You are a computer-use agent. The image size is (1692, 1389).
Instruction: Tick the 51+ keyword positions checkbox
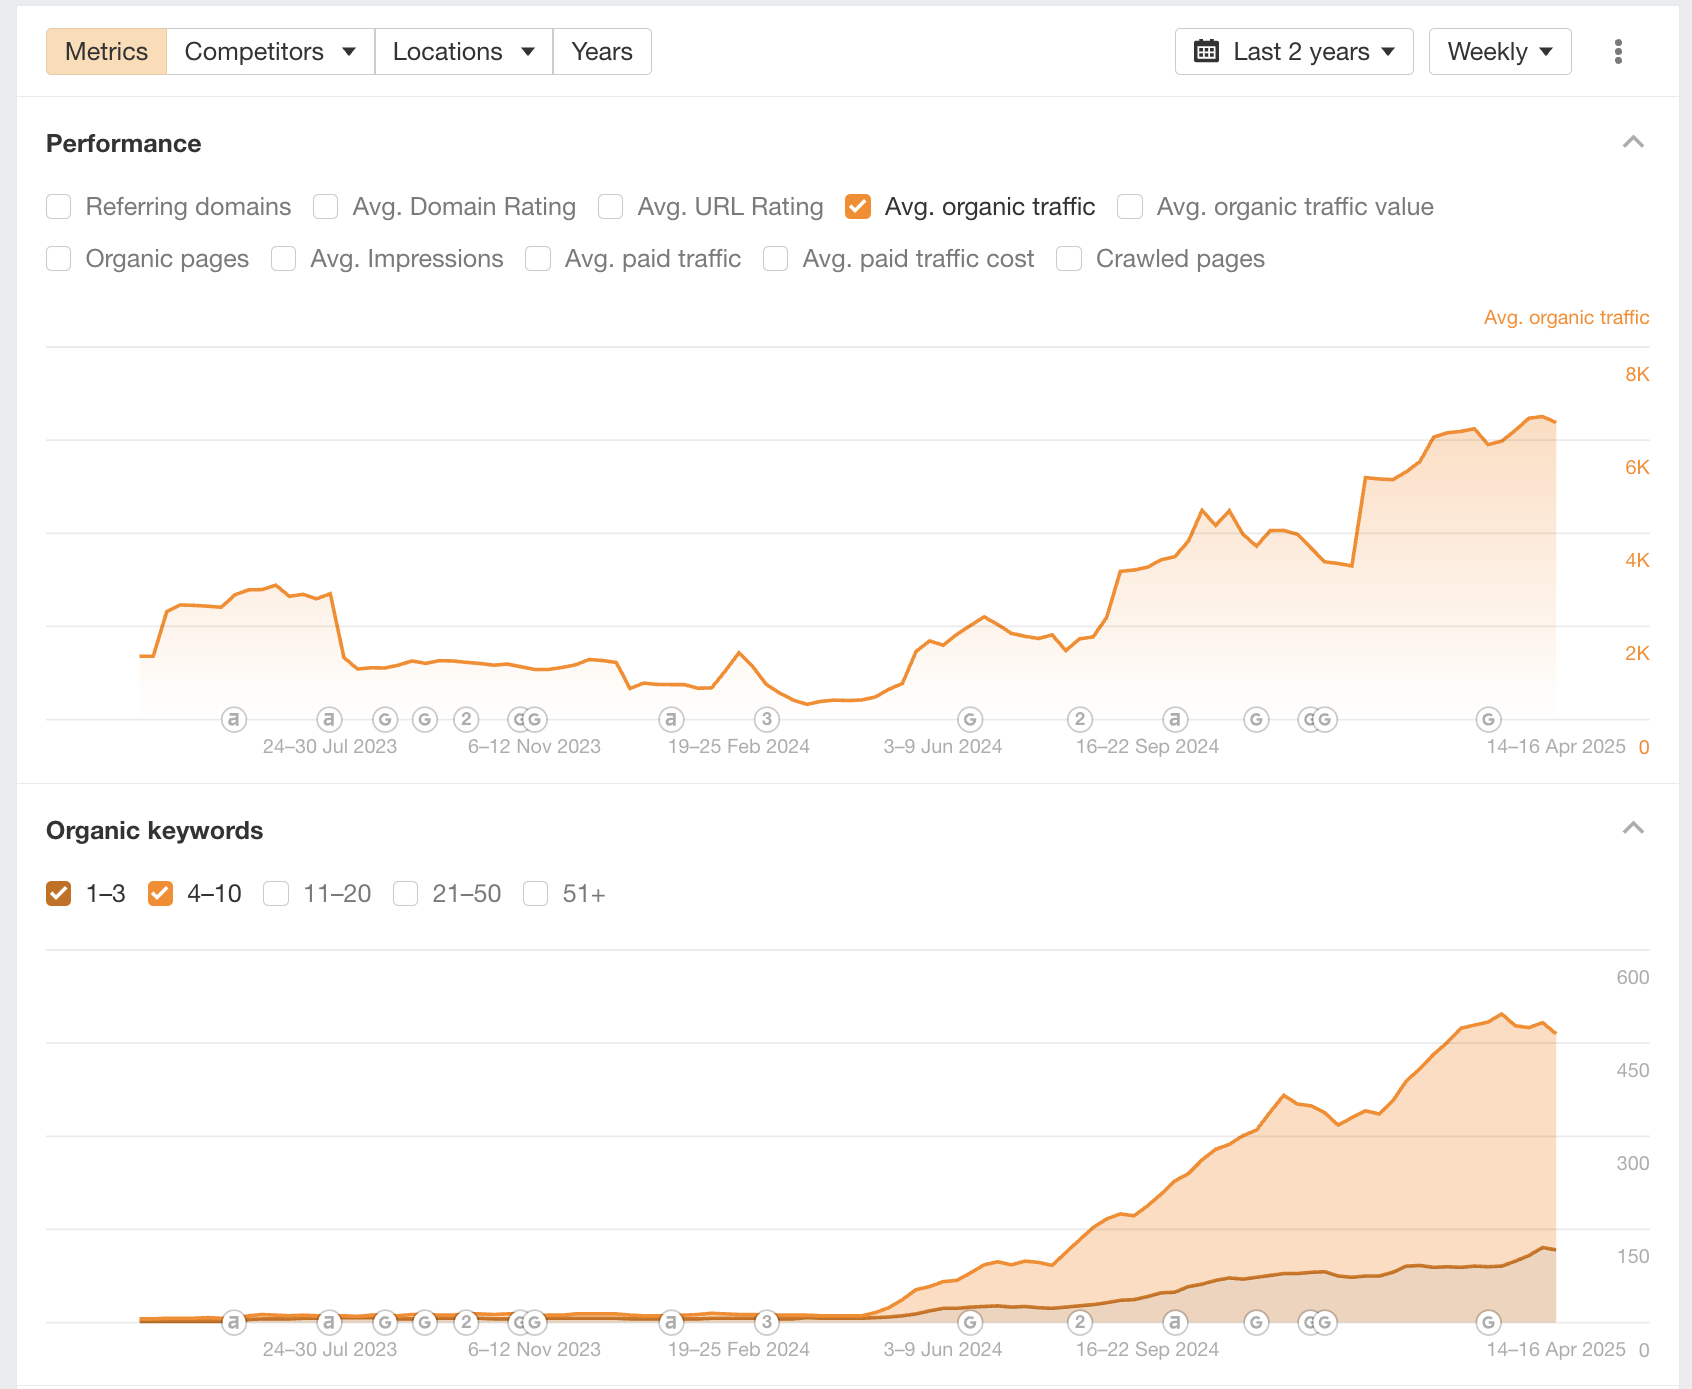(x=536, y=894)
